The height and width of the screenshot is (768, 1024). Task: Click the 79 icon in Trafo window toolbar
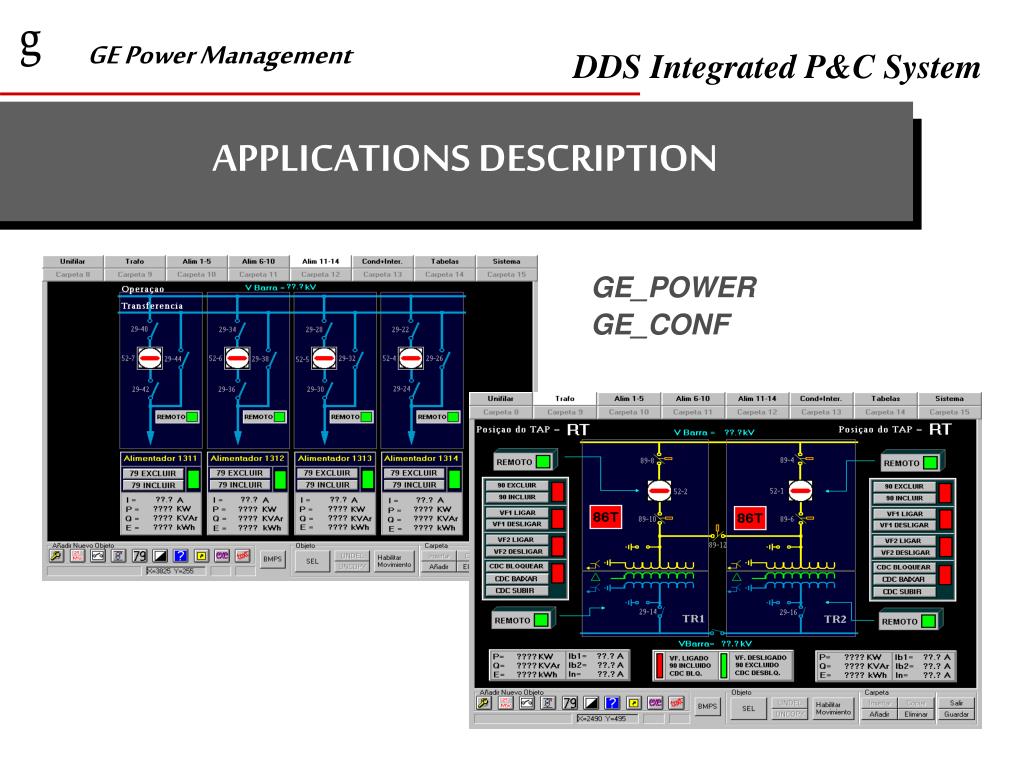click(x=569, y=703)
